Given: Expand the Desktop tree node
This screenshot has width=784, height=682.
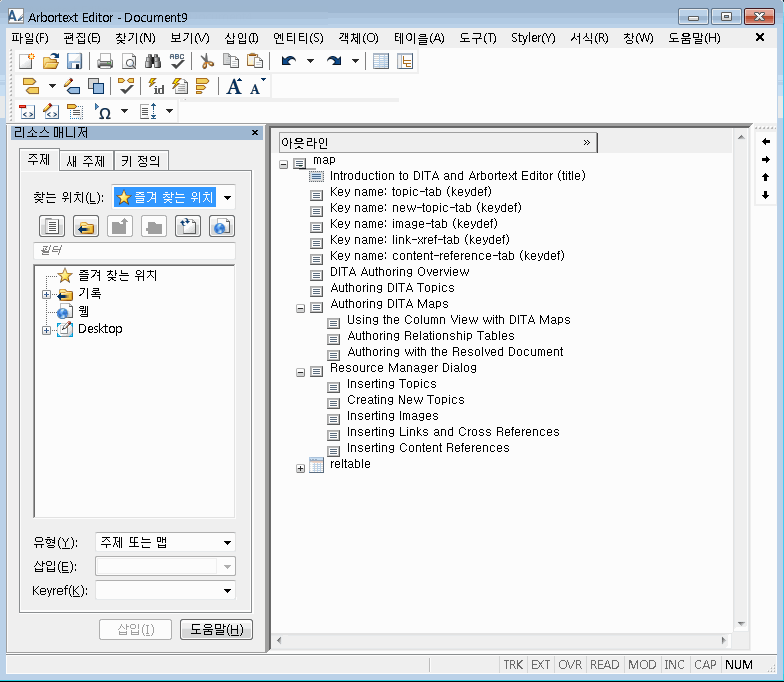Looking at the screenshot, I should point(46,330).
